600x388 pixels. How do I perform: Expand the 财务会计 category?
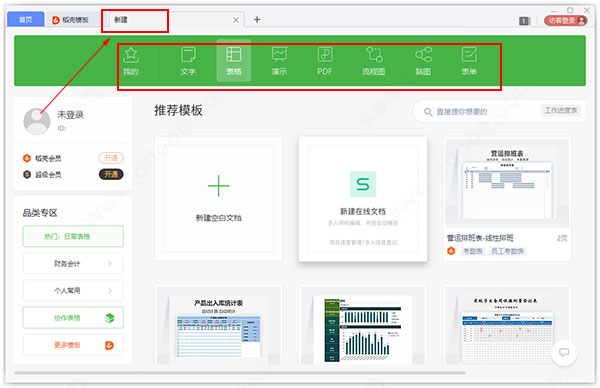73,263
